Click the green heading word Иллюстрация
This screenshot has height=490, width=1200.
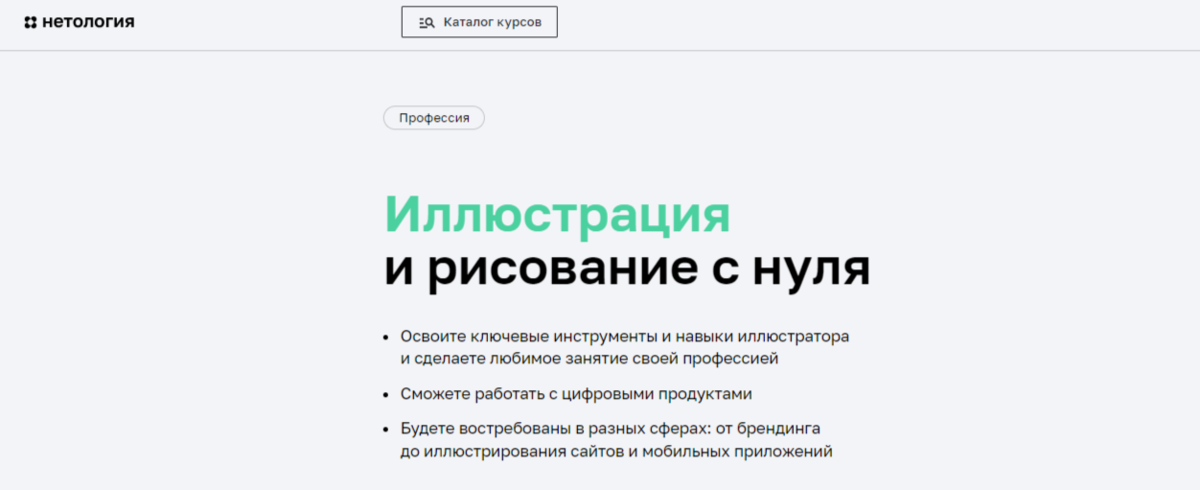(558, 214)
